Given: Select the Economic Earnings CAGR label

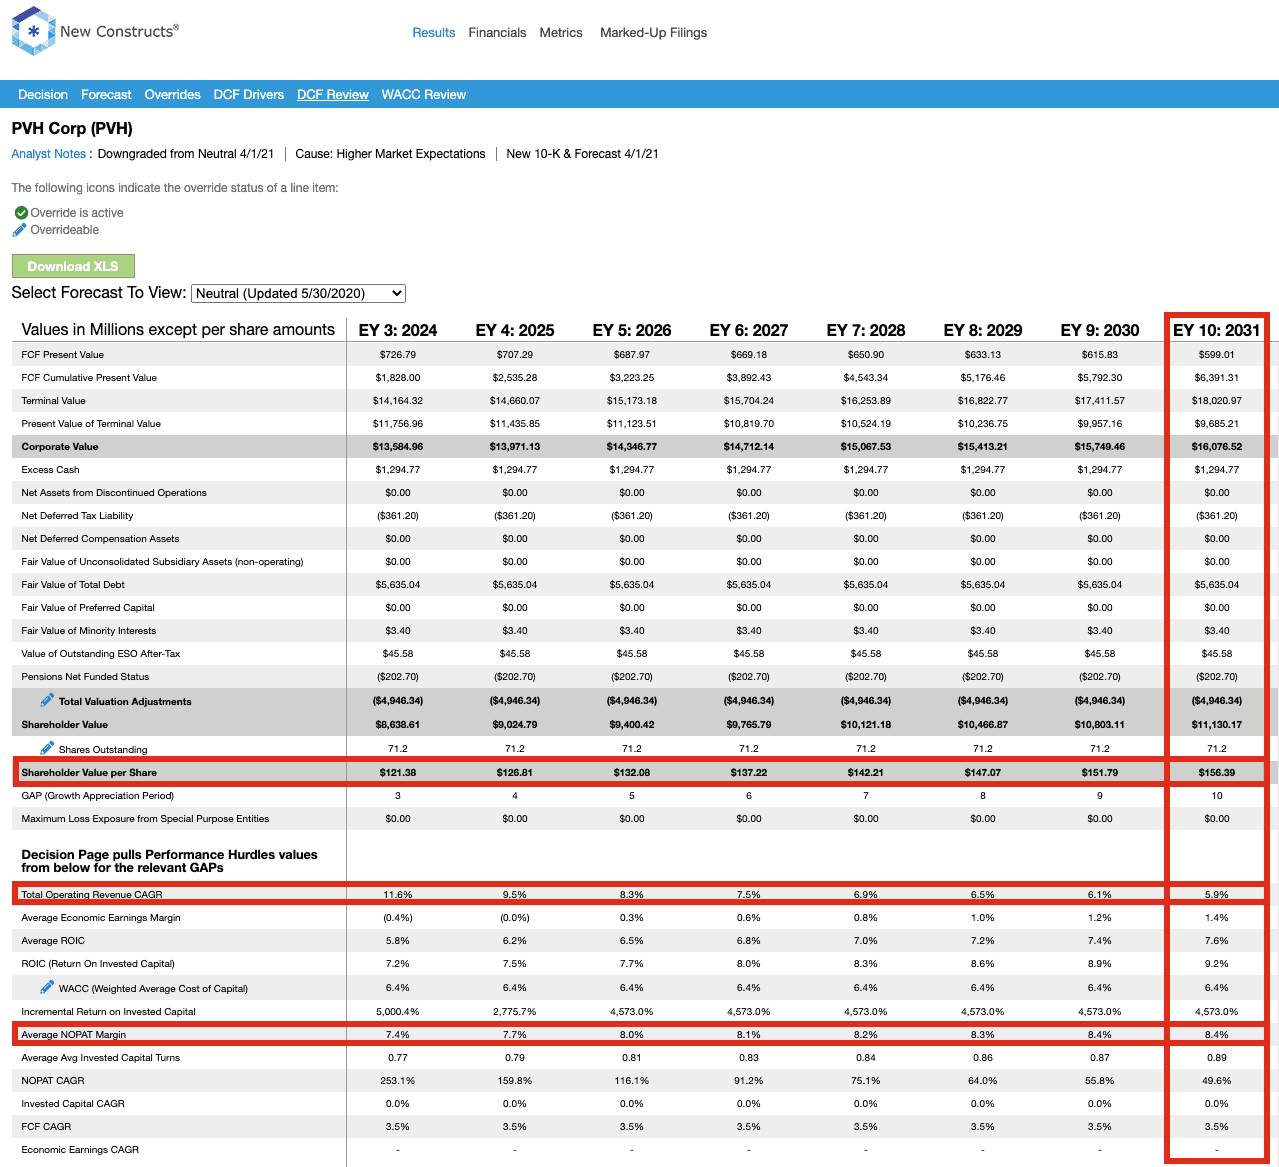Looking at the screenshot, I should click(80, 1150).
